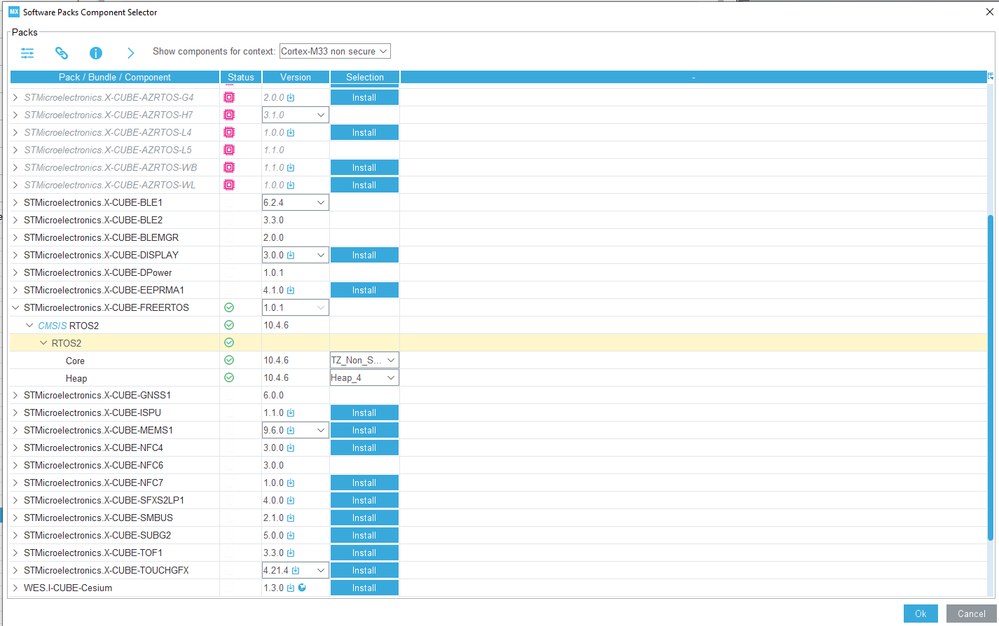Install the X-CUBE-EEPRMA1 pack
Screen dimensions: 999x626
pyautogui.click(x=364, y=290)
